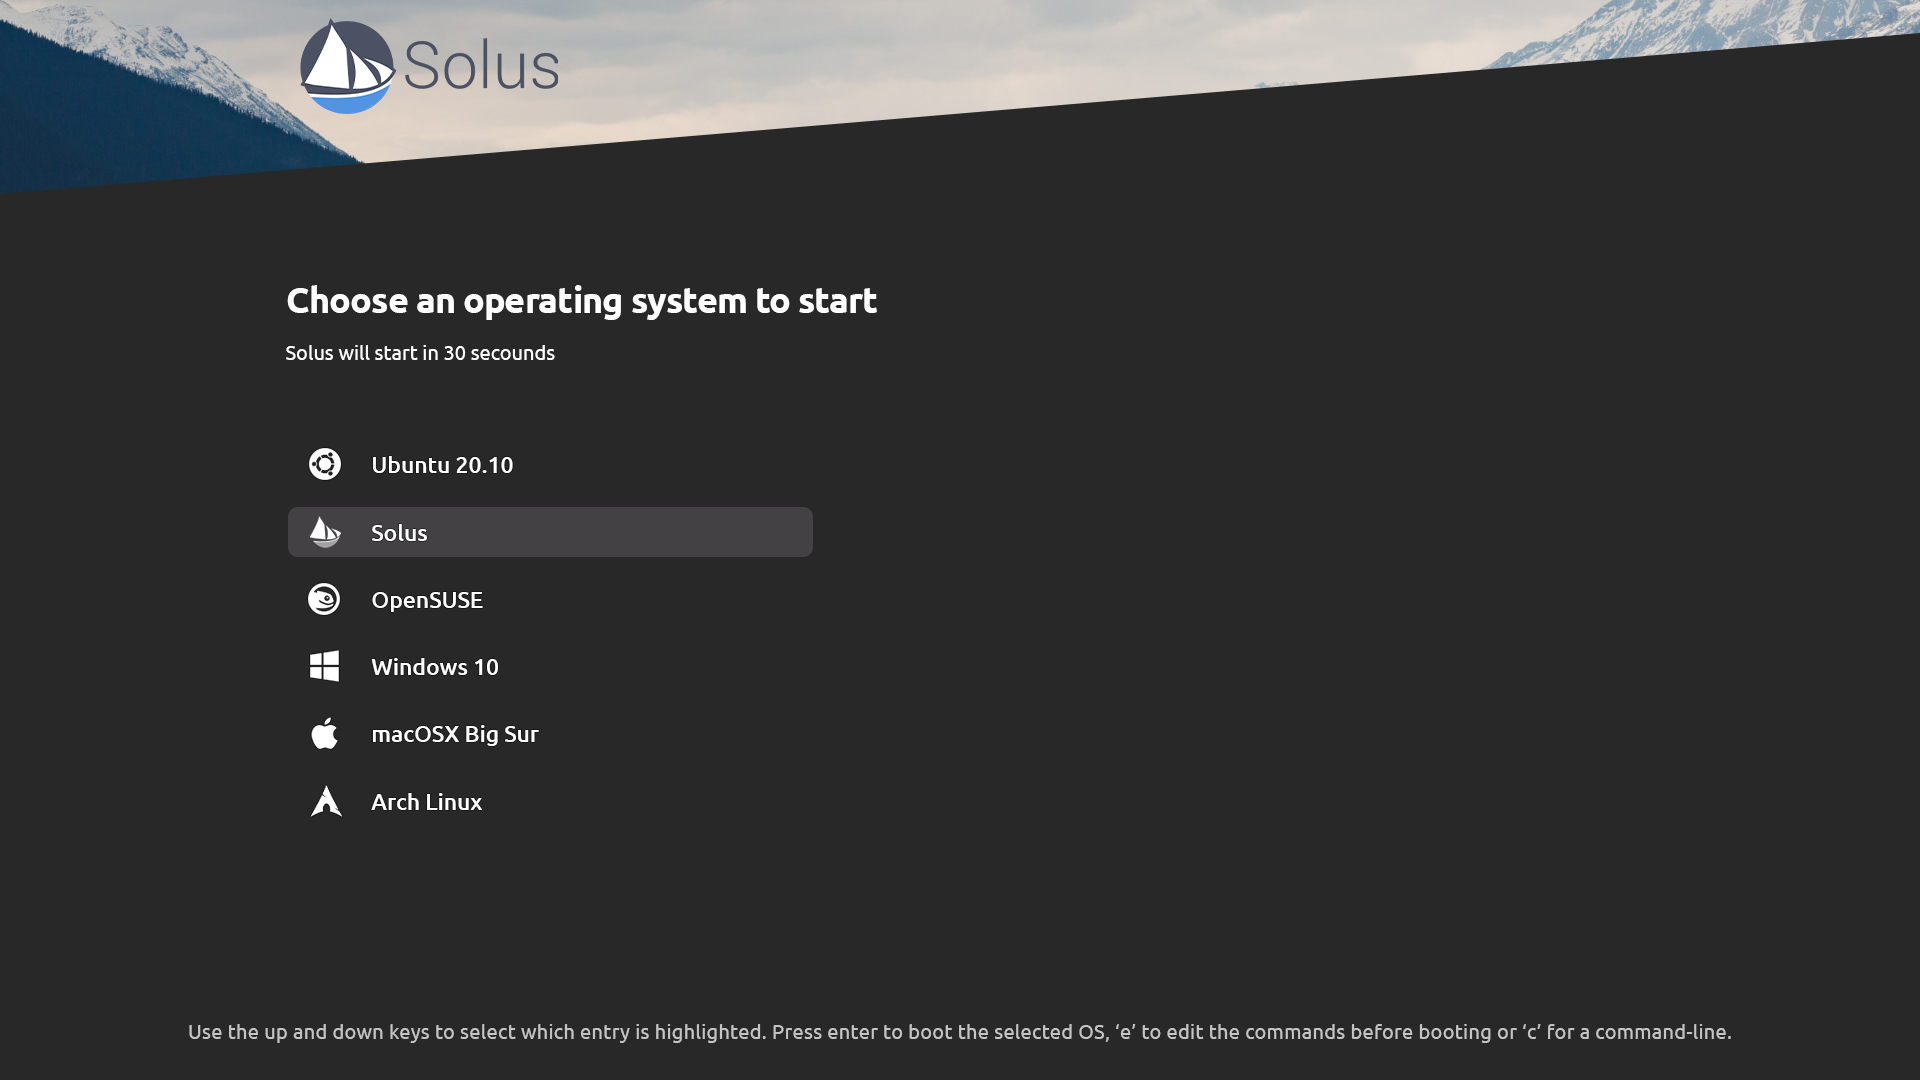
Task: Click the Arch Linux logo icon
Action: click(x=326, y=802)
